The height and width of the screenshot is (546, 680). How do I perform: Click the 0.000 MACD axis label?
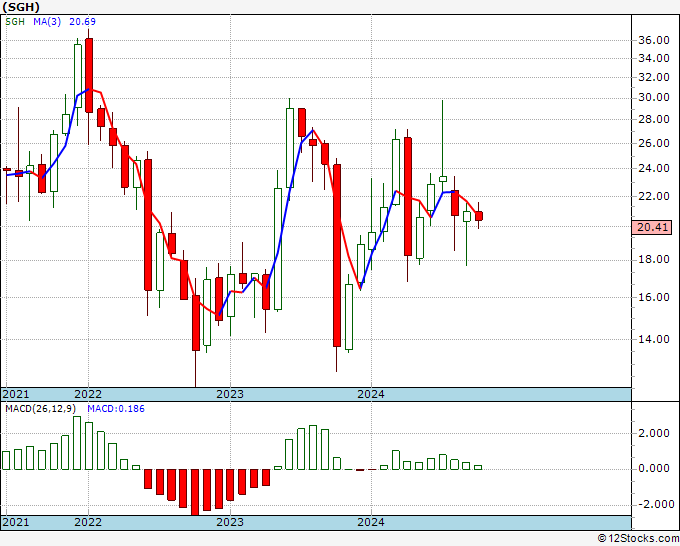point(654,468)
